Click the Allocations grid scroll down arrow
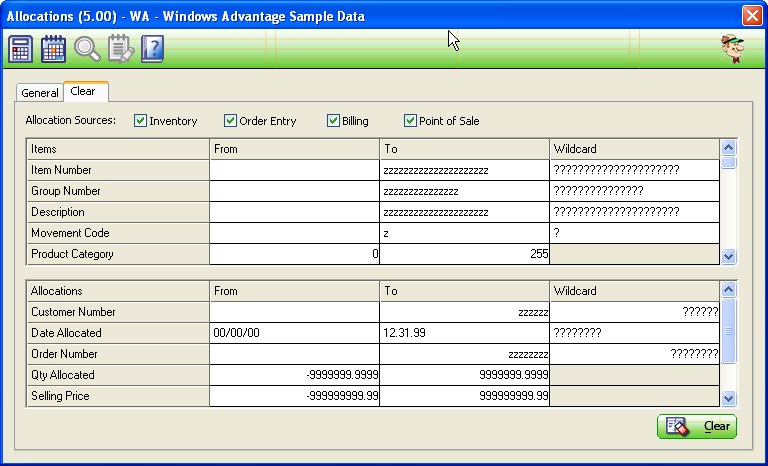Screen dimensions: 768x466 (x=728, y=398)
